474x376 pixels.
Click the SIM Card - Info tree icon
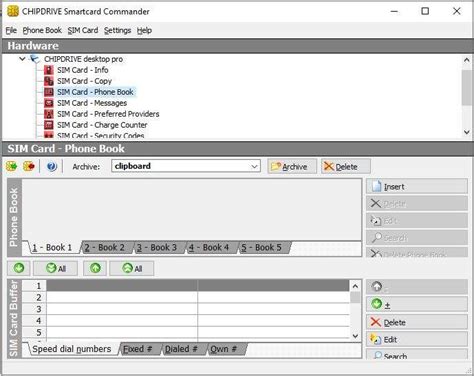(x=49, y=70)
